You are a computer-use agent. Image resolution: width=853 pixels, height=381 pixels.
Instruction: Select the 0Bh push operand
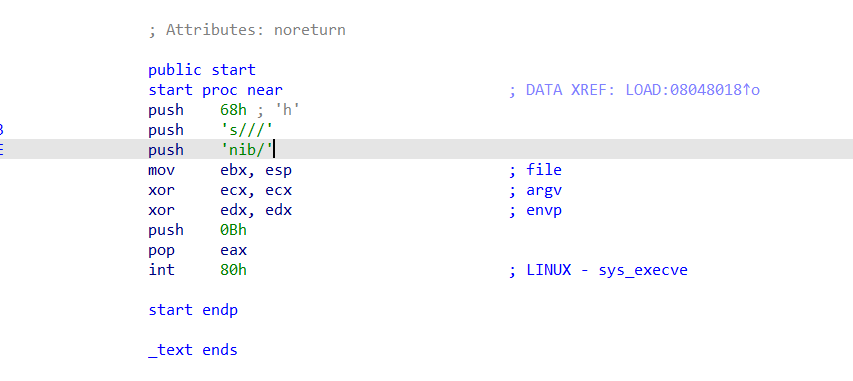[233, 230]
